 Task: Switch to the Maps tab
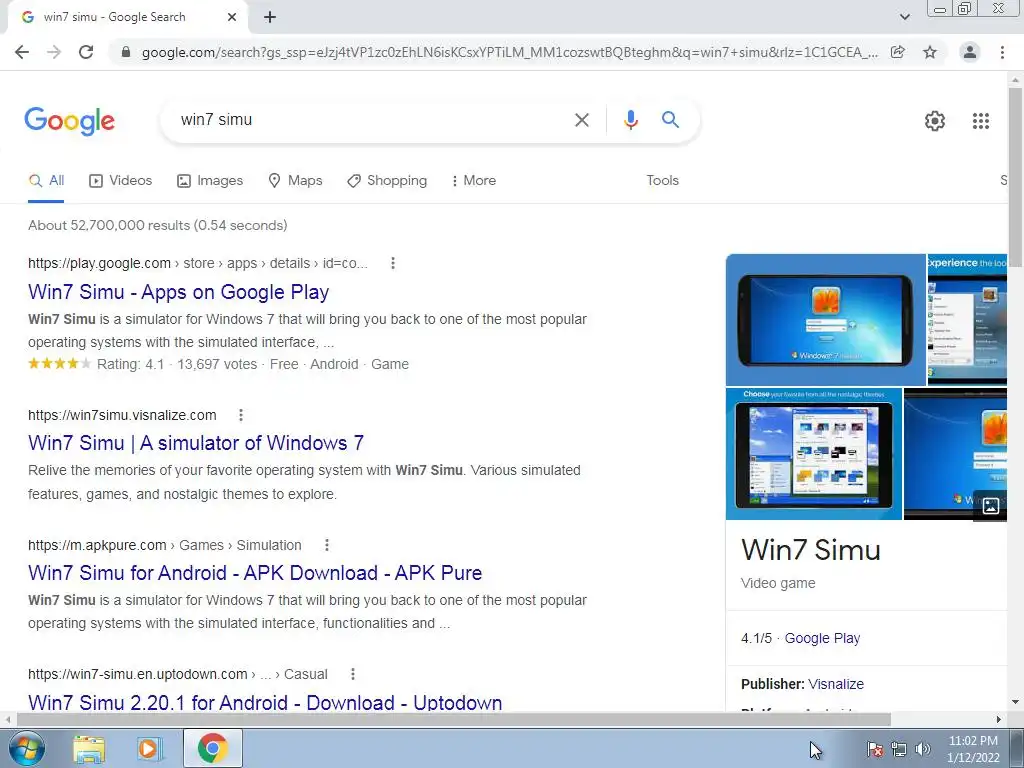coord(295,181)
